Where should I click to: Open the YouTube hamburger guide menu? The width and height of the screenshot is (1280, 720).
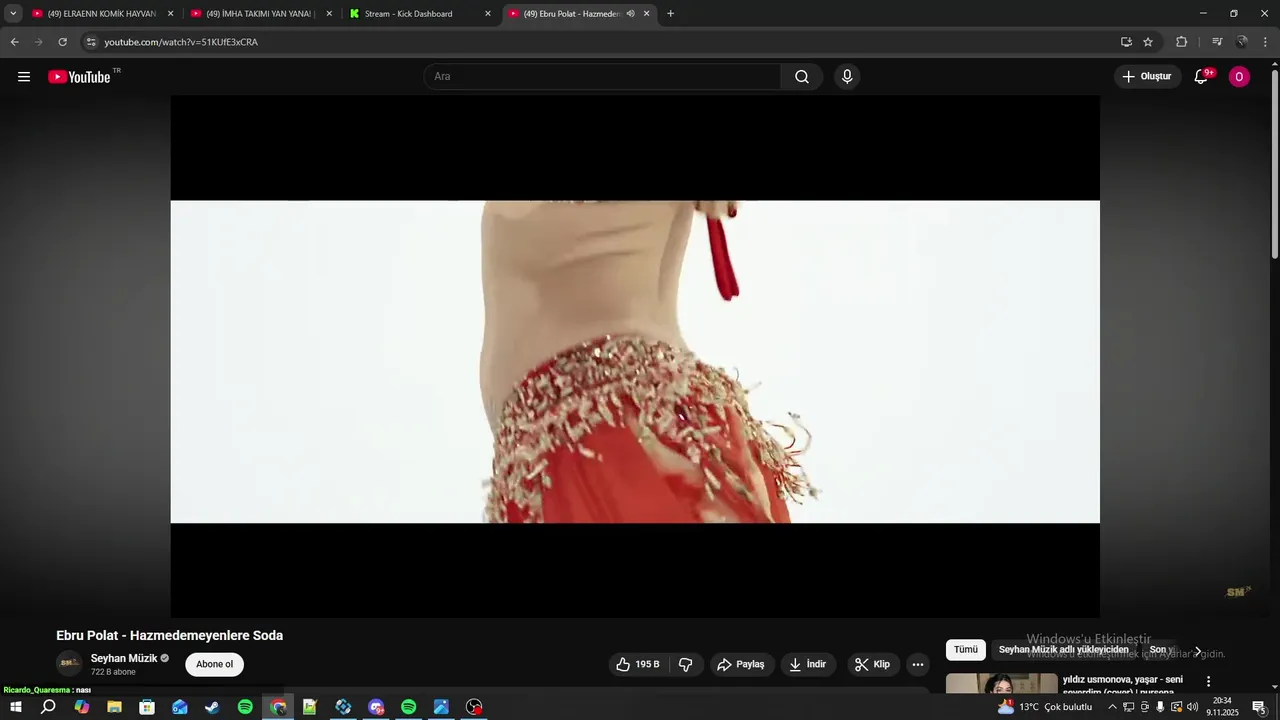[24, 77]
